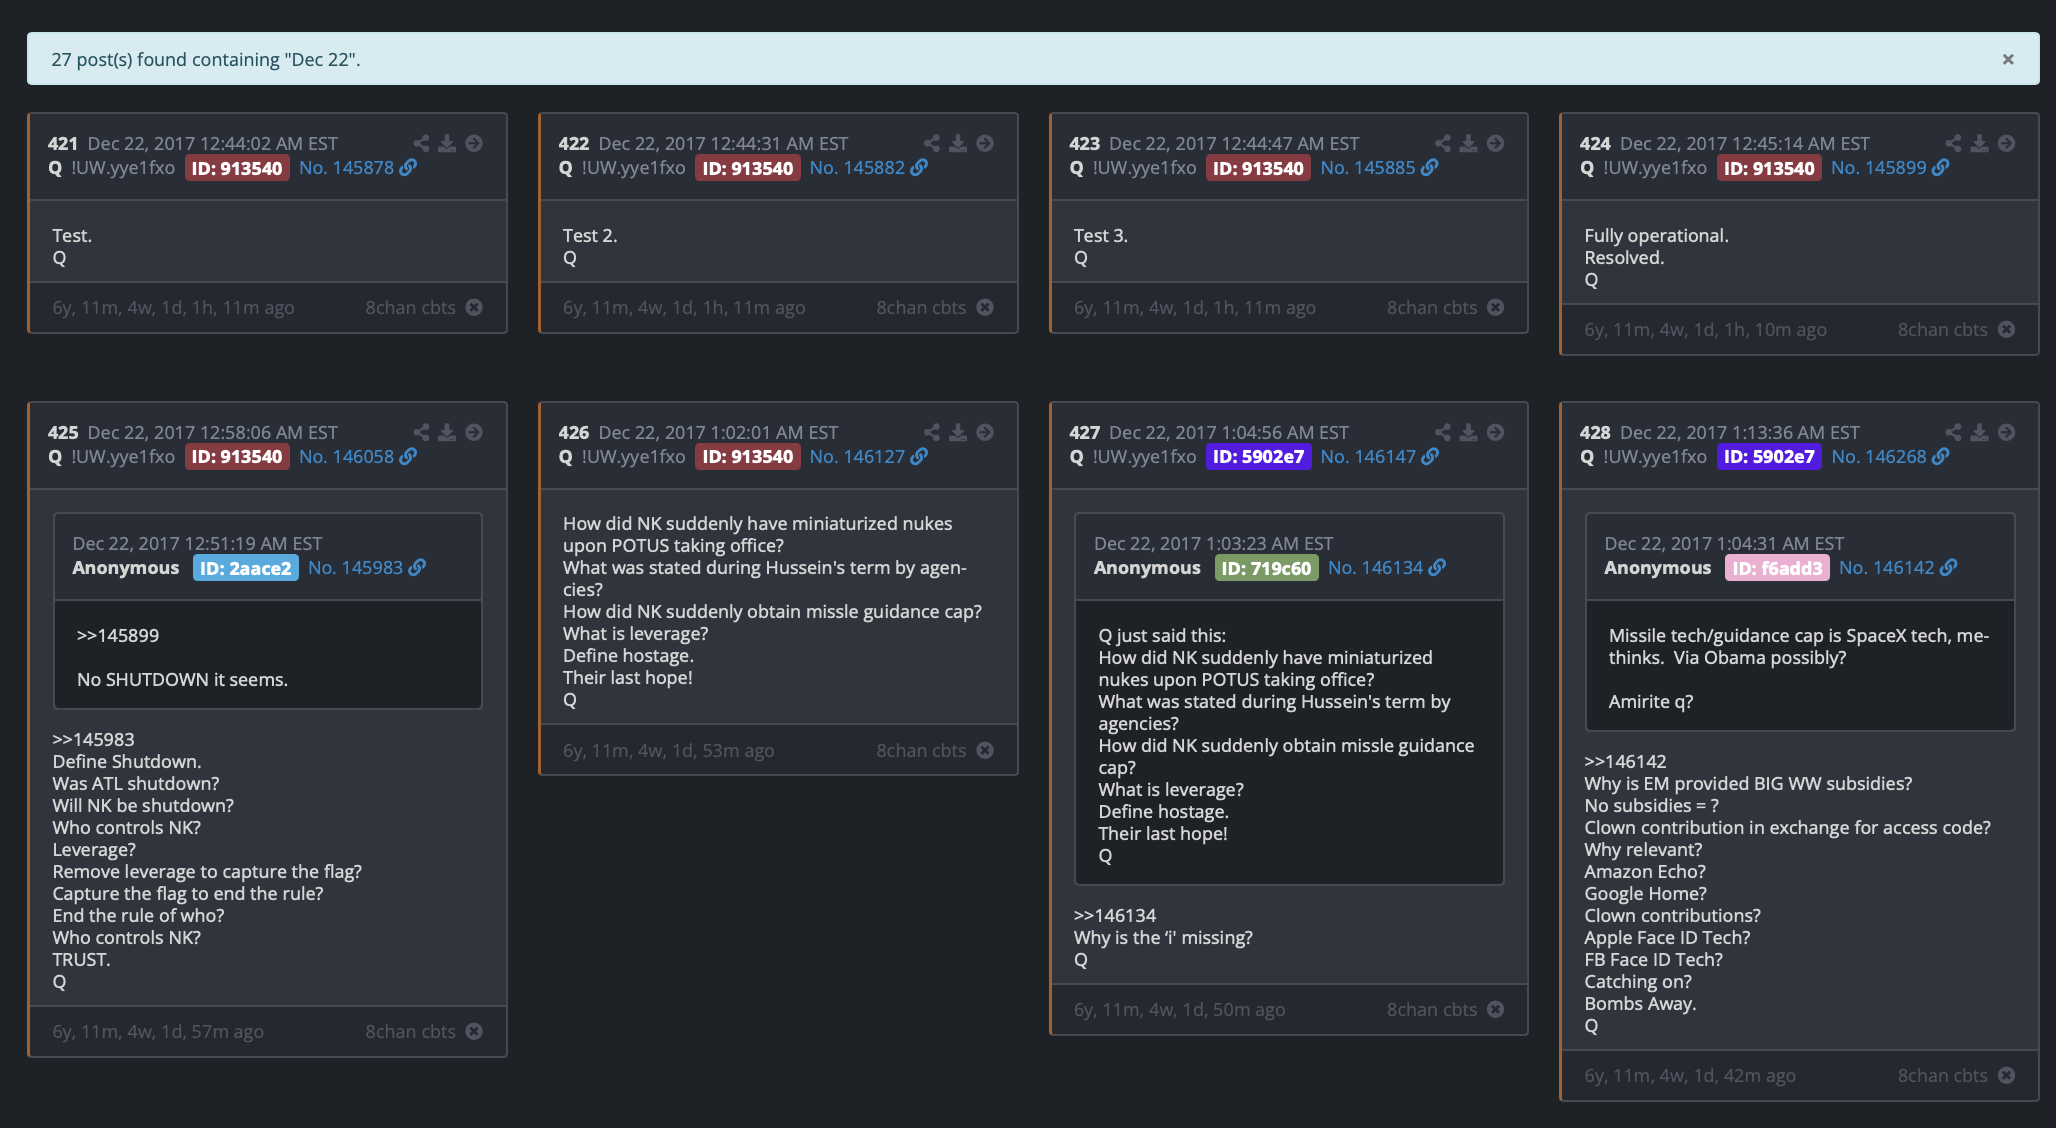Open link No. 146127

pos(869,457)
